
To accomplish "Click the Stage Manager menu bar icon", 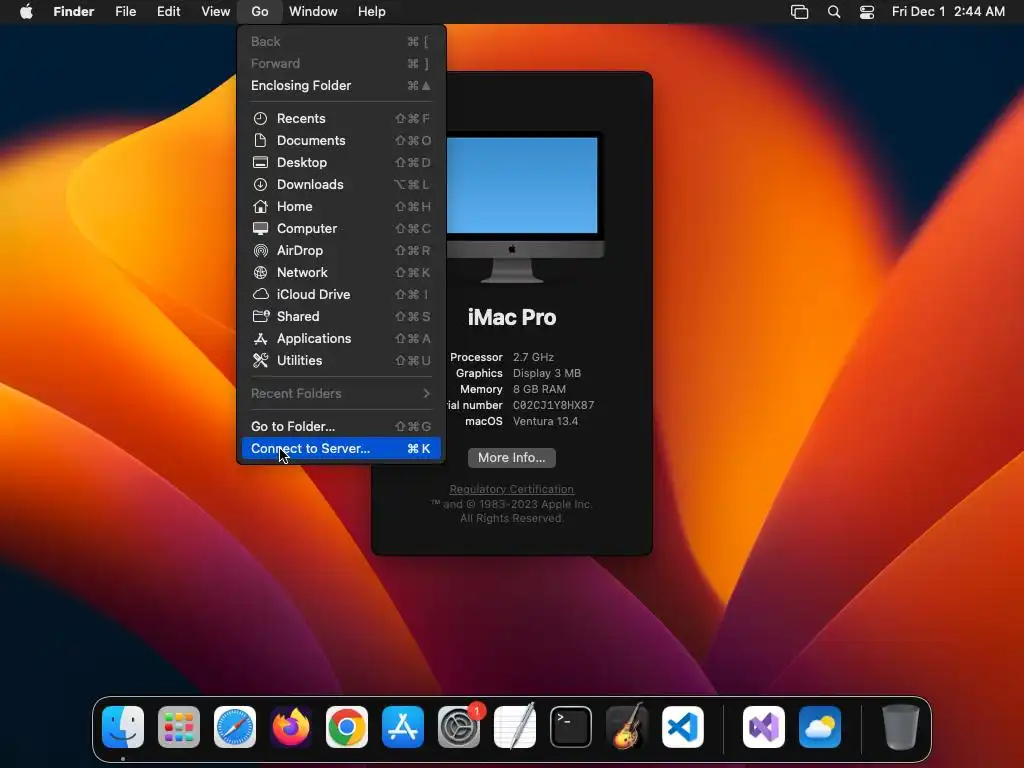I will tap(799, 12).
